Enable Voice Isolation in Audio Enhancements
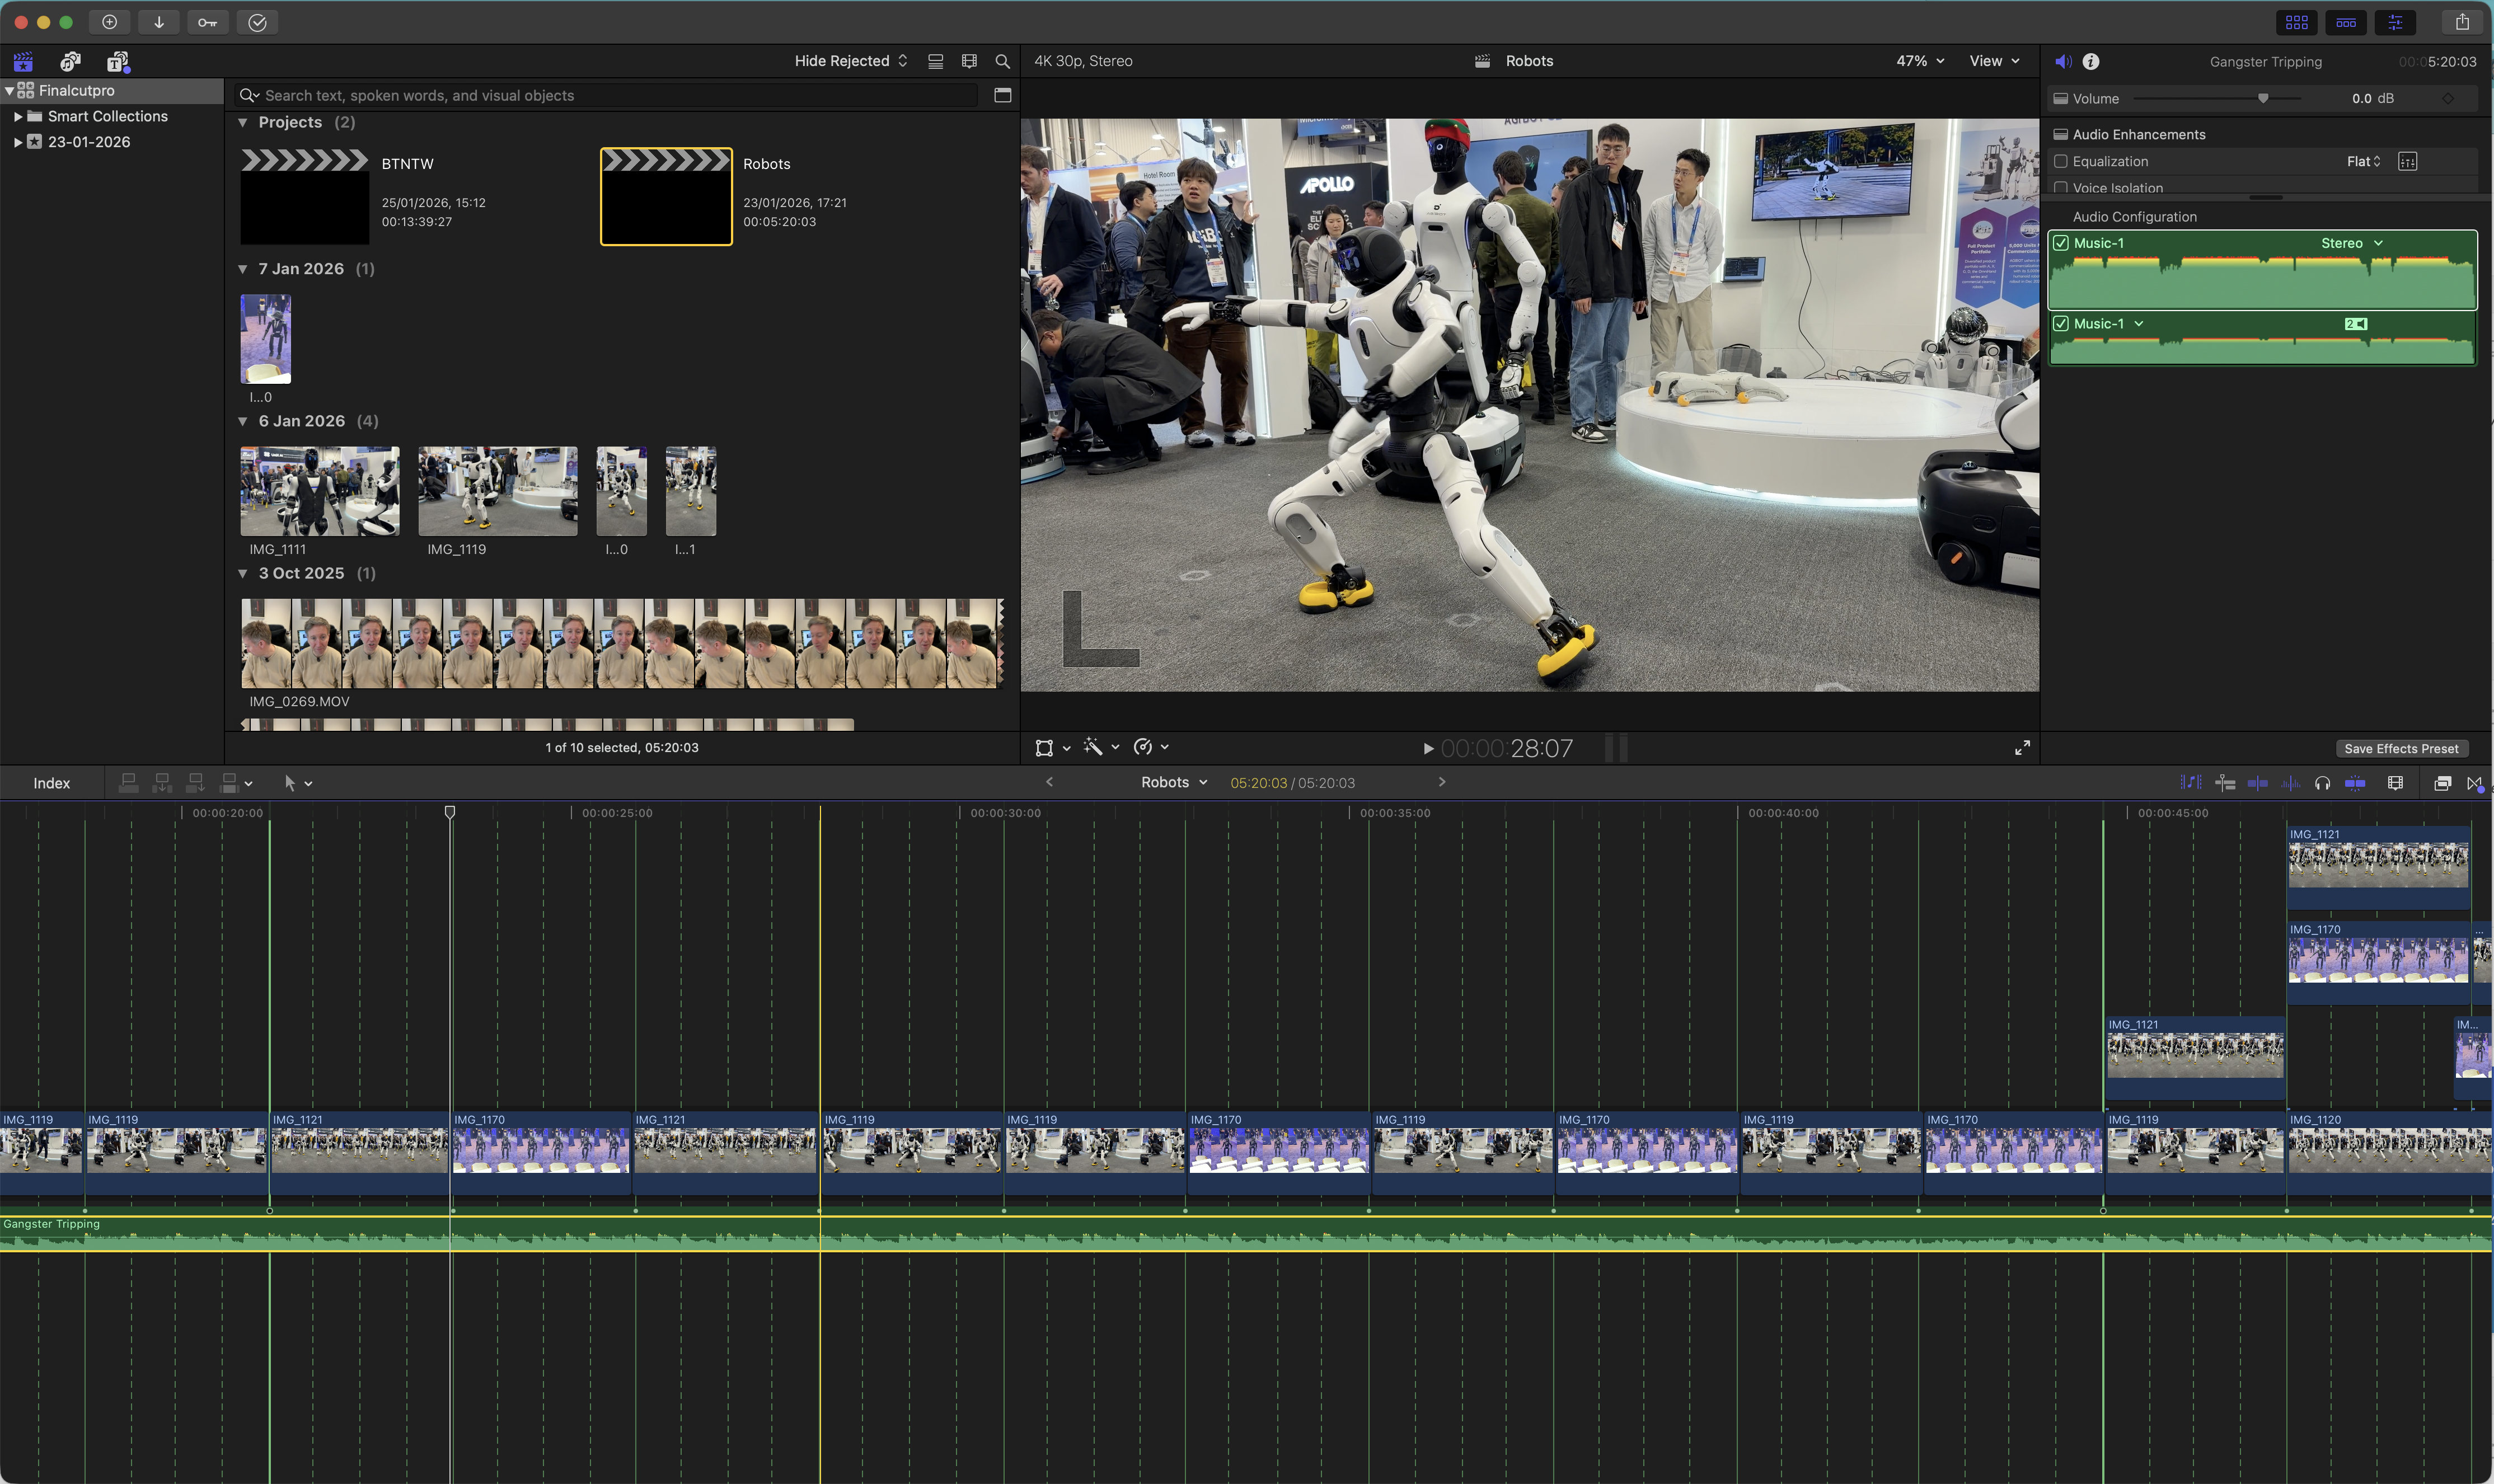The height and width of the screenshot is (1484, 2494). click(2061, 188)
